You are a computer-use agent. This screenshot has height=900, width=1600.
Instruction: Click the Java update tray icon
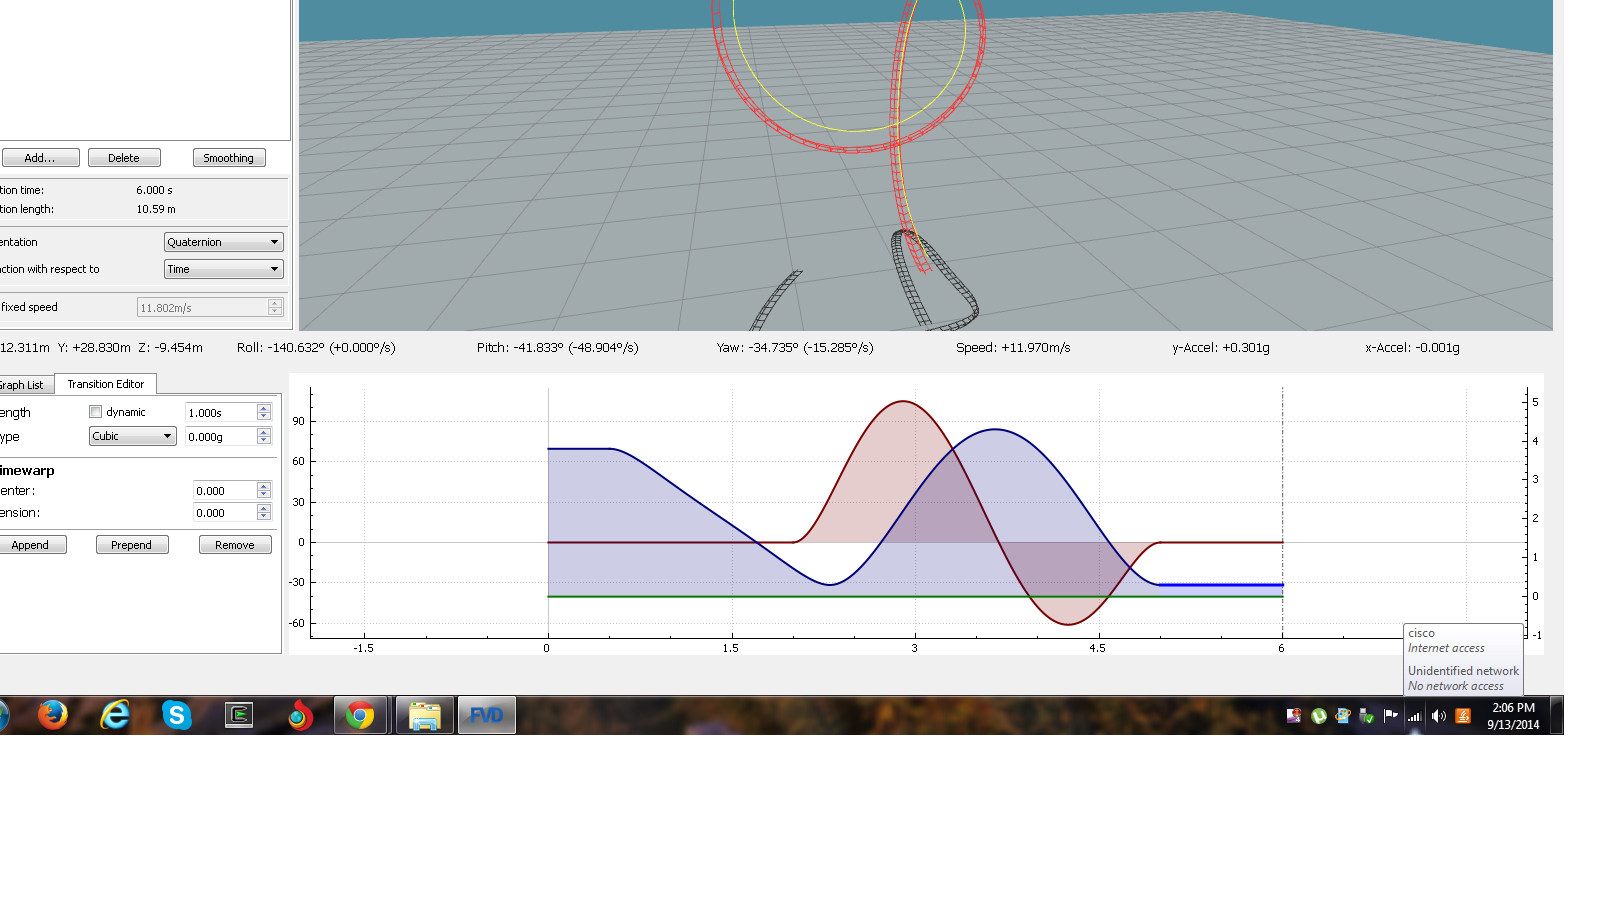(x=1463, y=716)
